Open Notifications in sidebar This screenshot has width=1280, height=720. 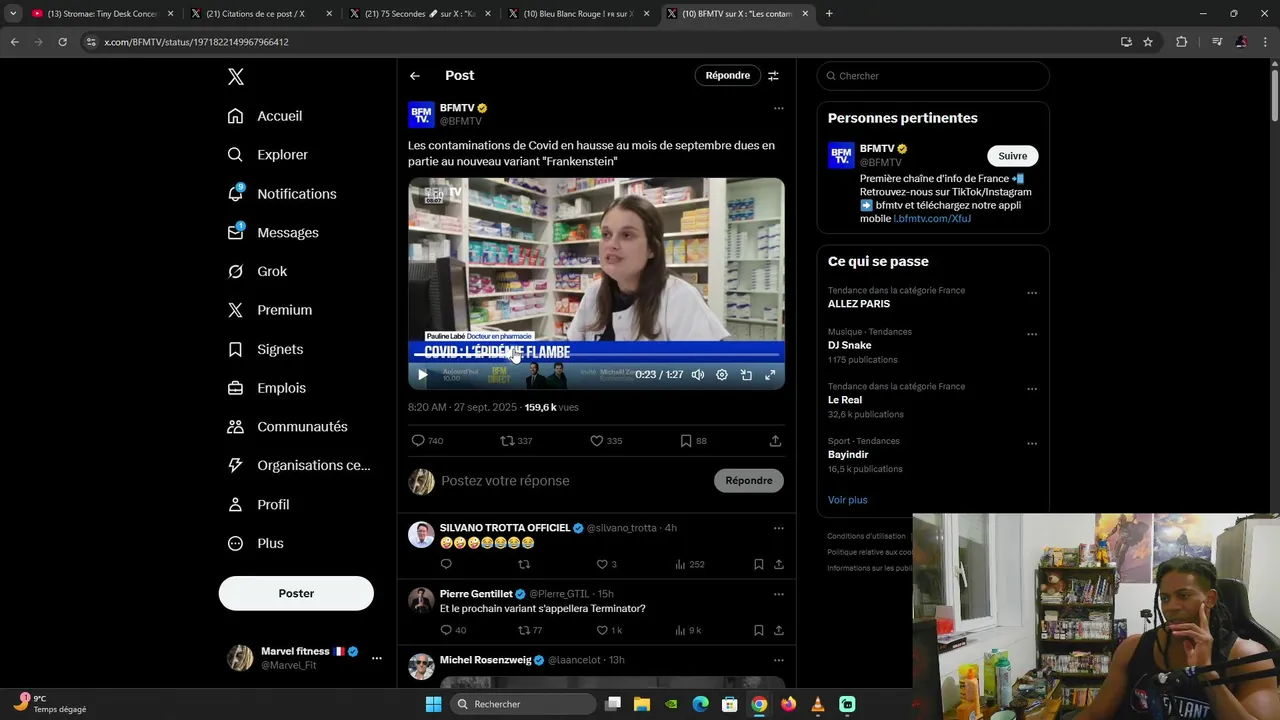pyautogui.click(x=282, y=194)
